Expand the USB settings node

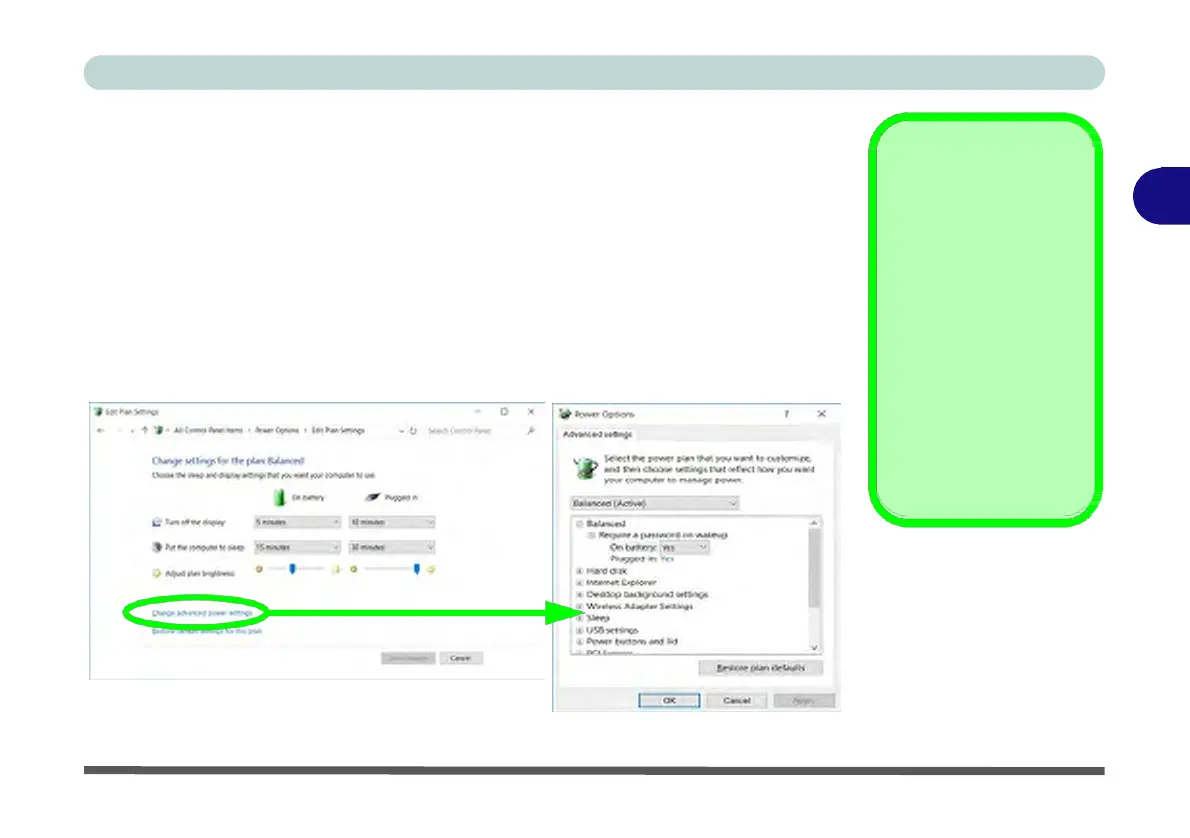(579, 630)
